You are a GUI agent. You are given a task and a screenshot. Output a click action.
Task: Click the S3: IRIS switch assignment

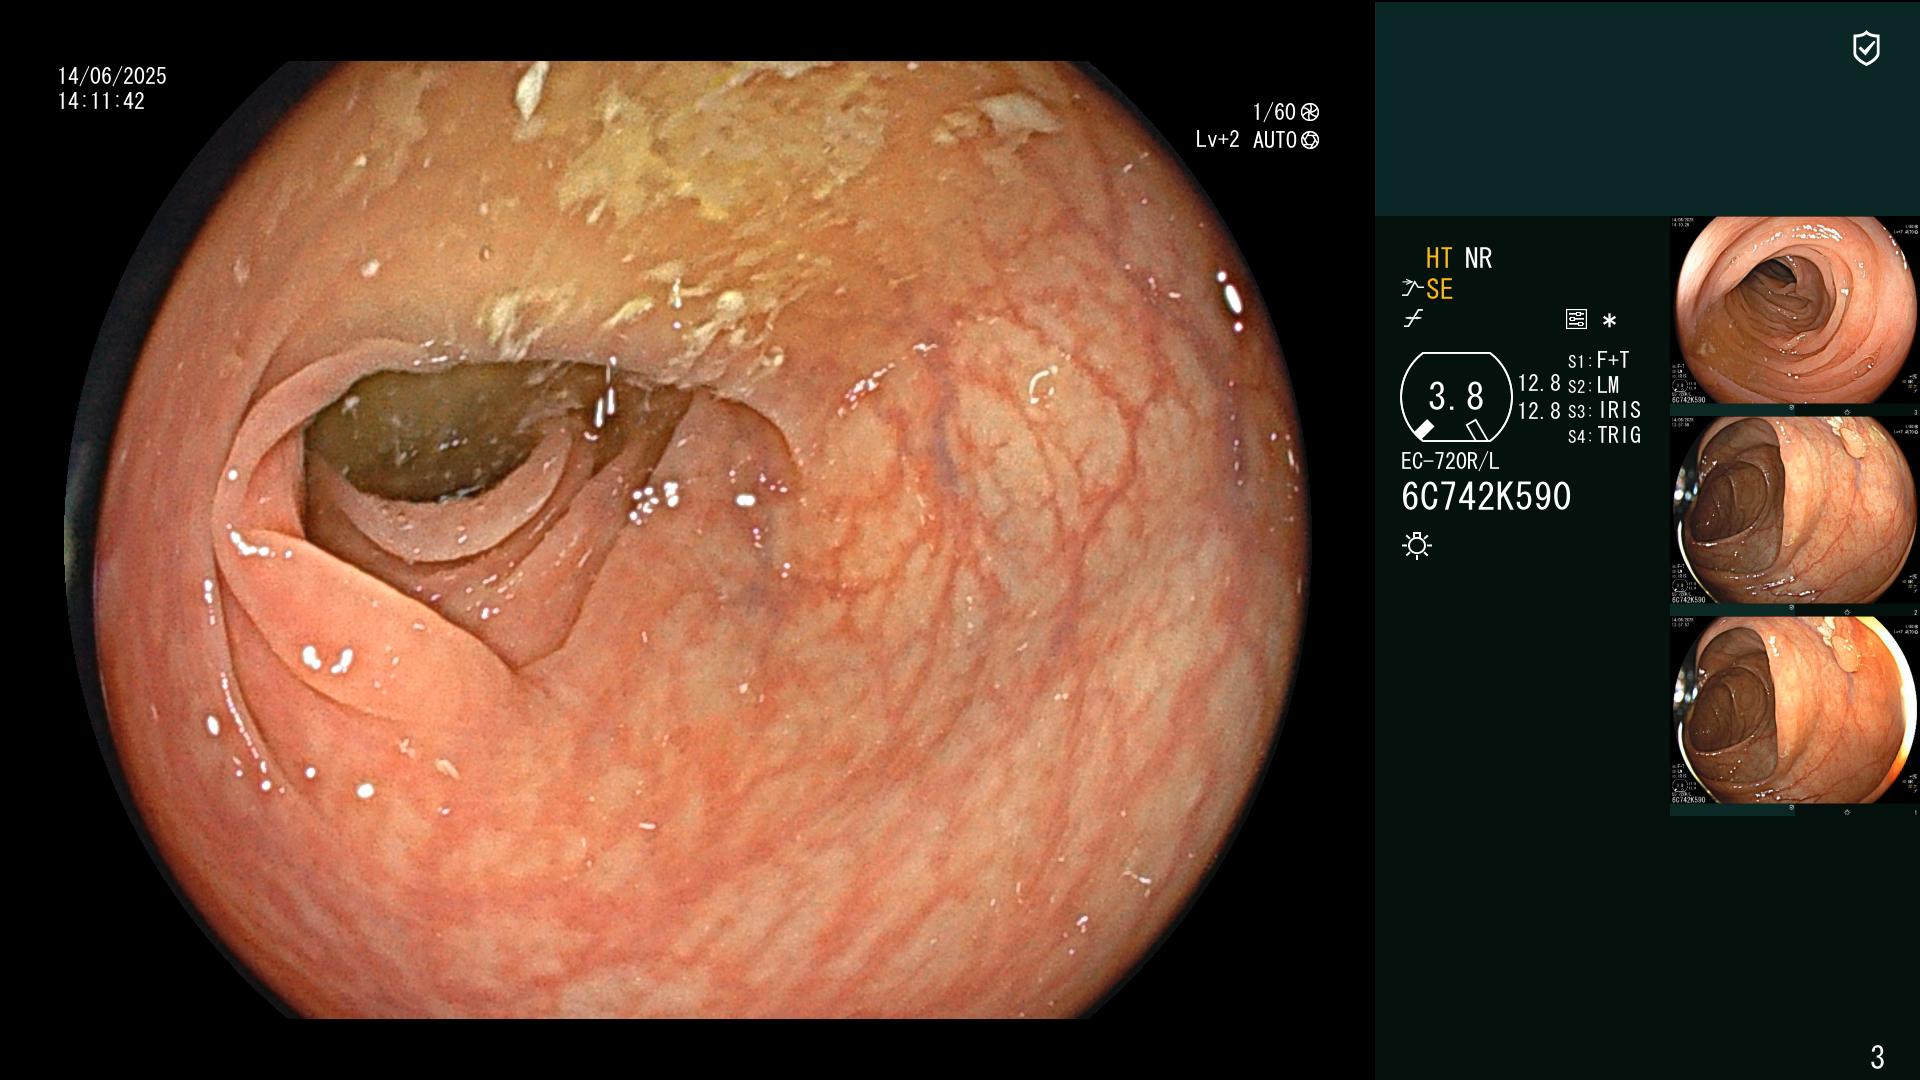click(1604, 410)
